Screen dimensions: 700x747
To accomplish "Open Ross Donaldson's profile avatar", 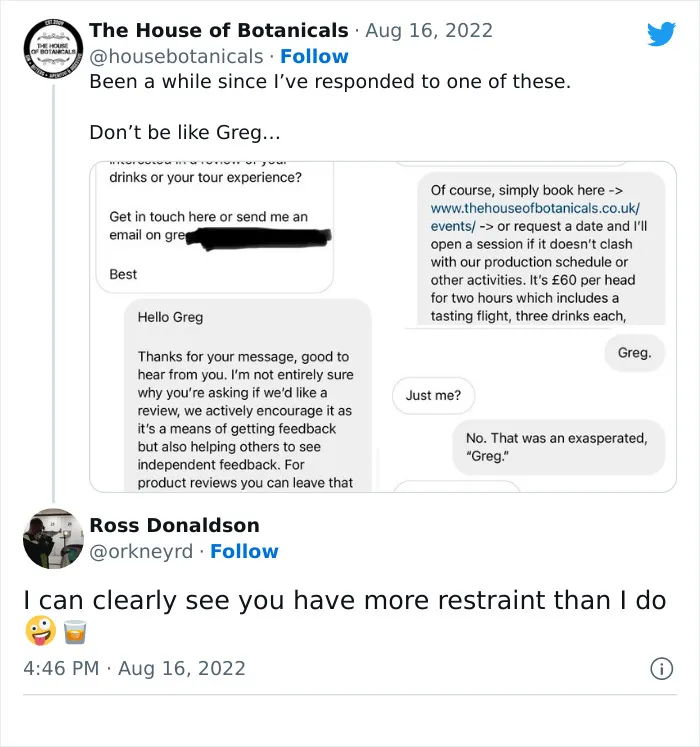I will click(x=53, y=538).
